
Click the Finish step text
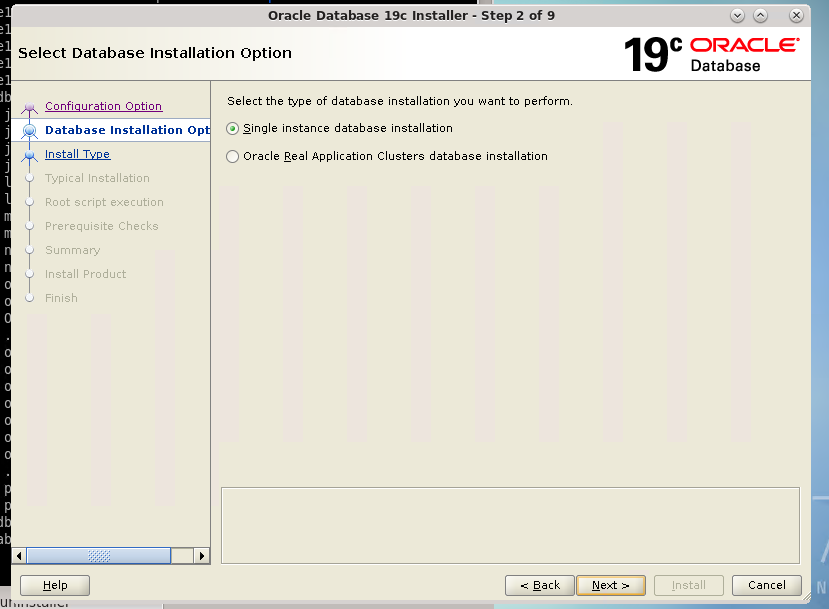[x=61, y=298]
